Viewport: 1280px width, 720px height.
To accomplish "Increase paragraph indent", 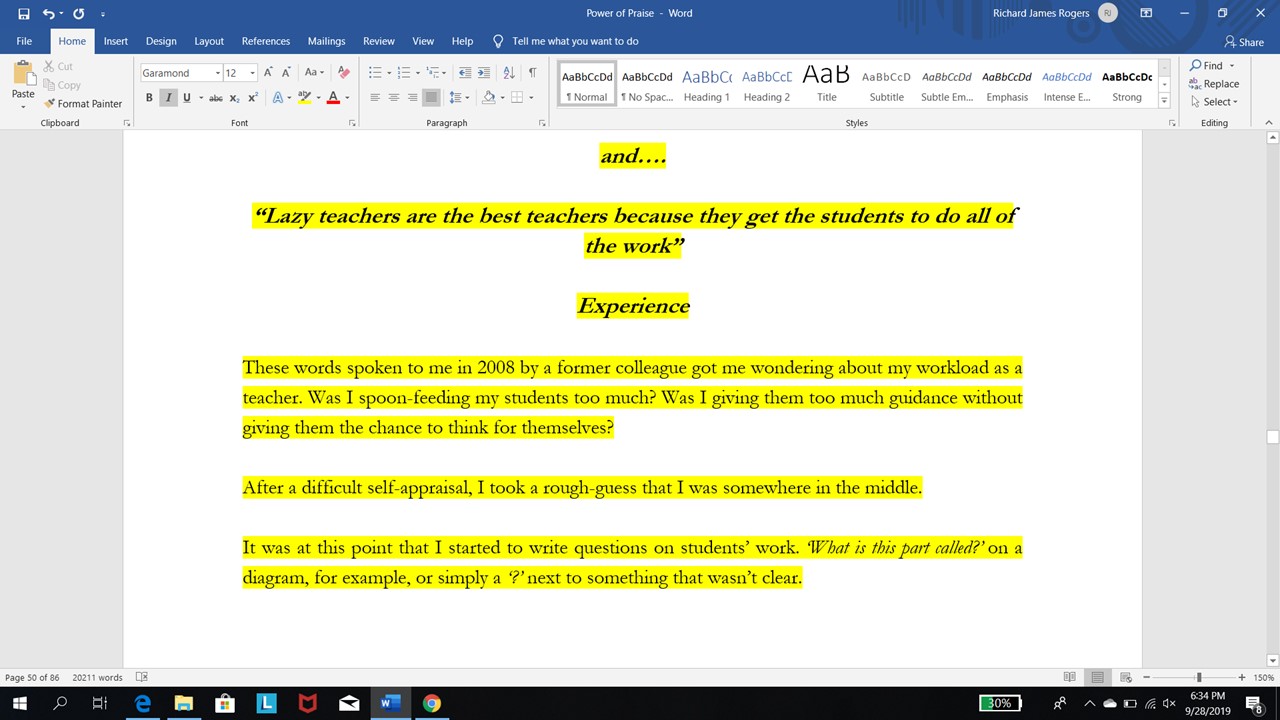I will 484,73.
